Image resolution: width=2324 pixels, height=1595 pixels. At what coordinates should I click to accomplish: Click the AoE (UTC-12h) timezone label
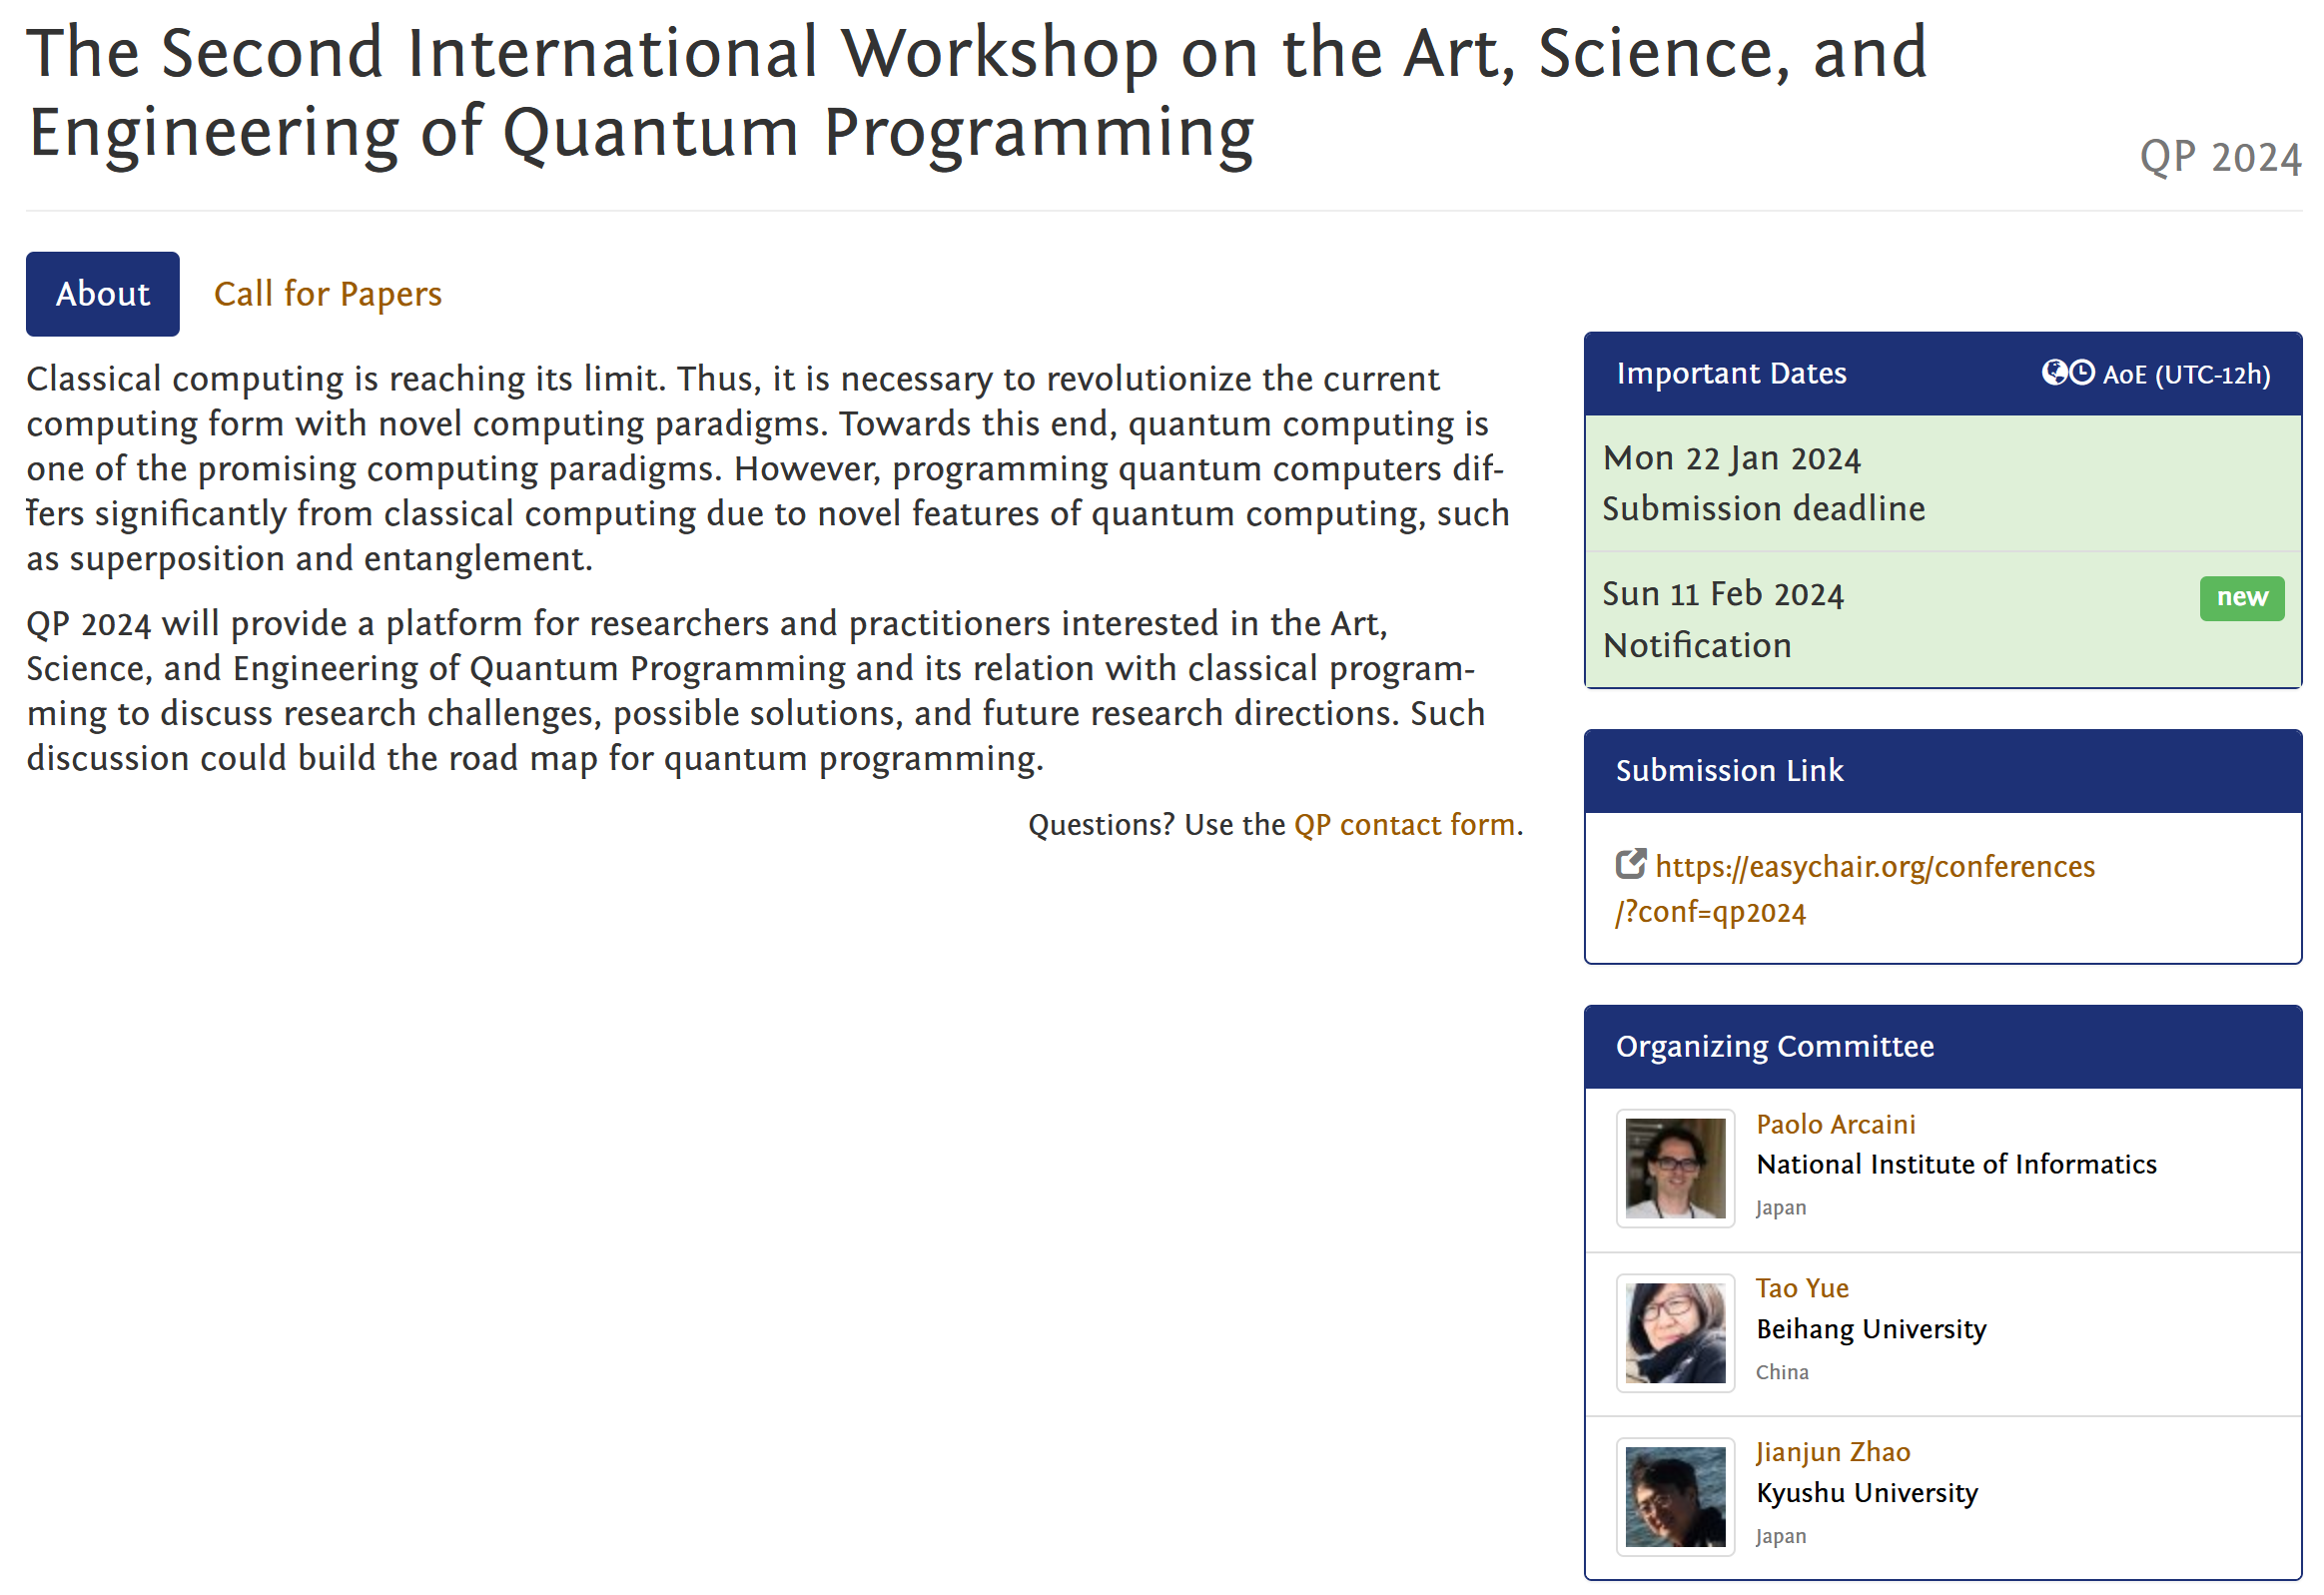(2187, 375)
